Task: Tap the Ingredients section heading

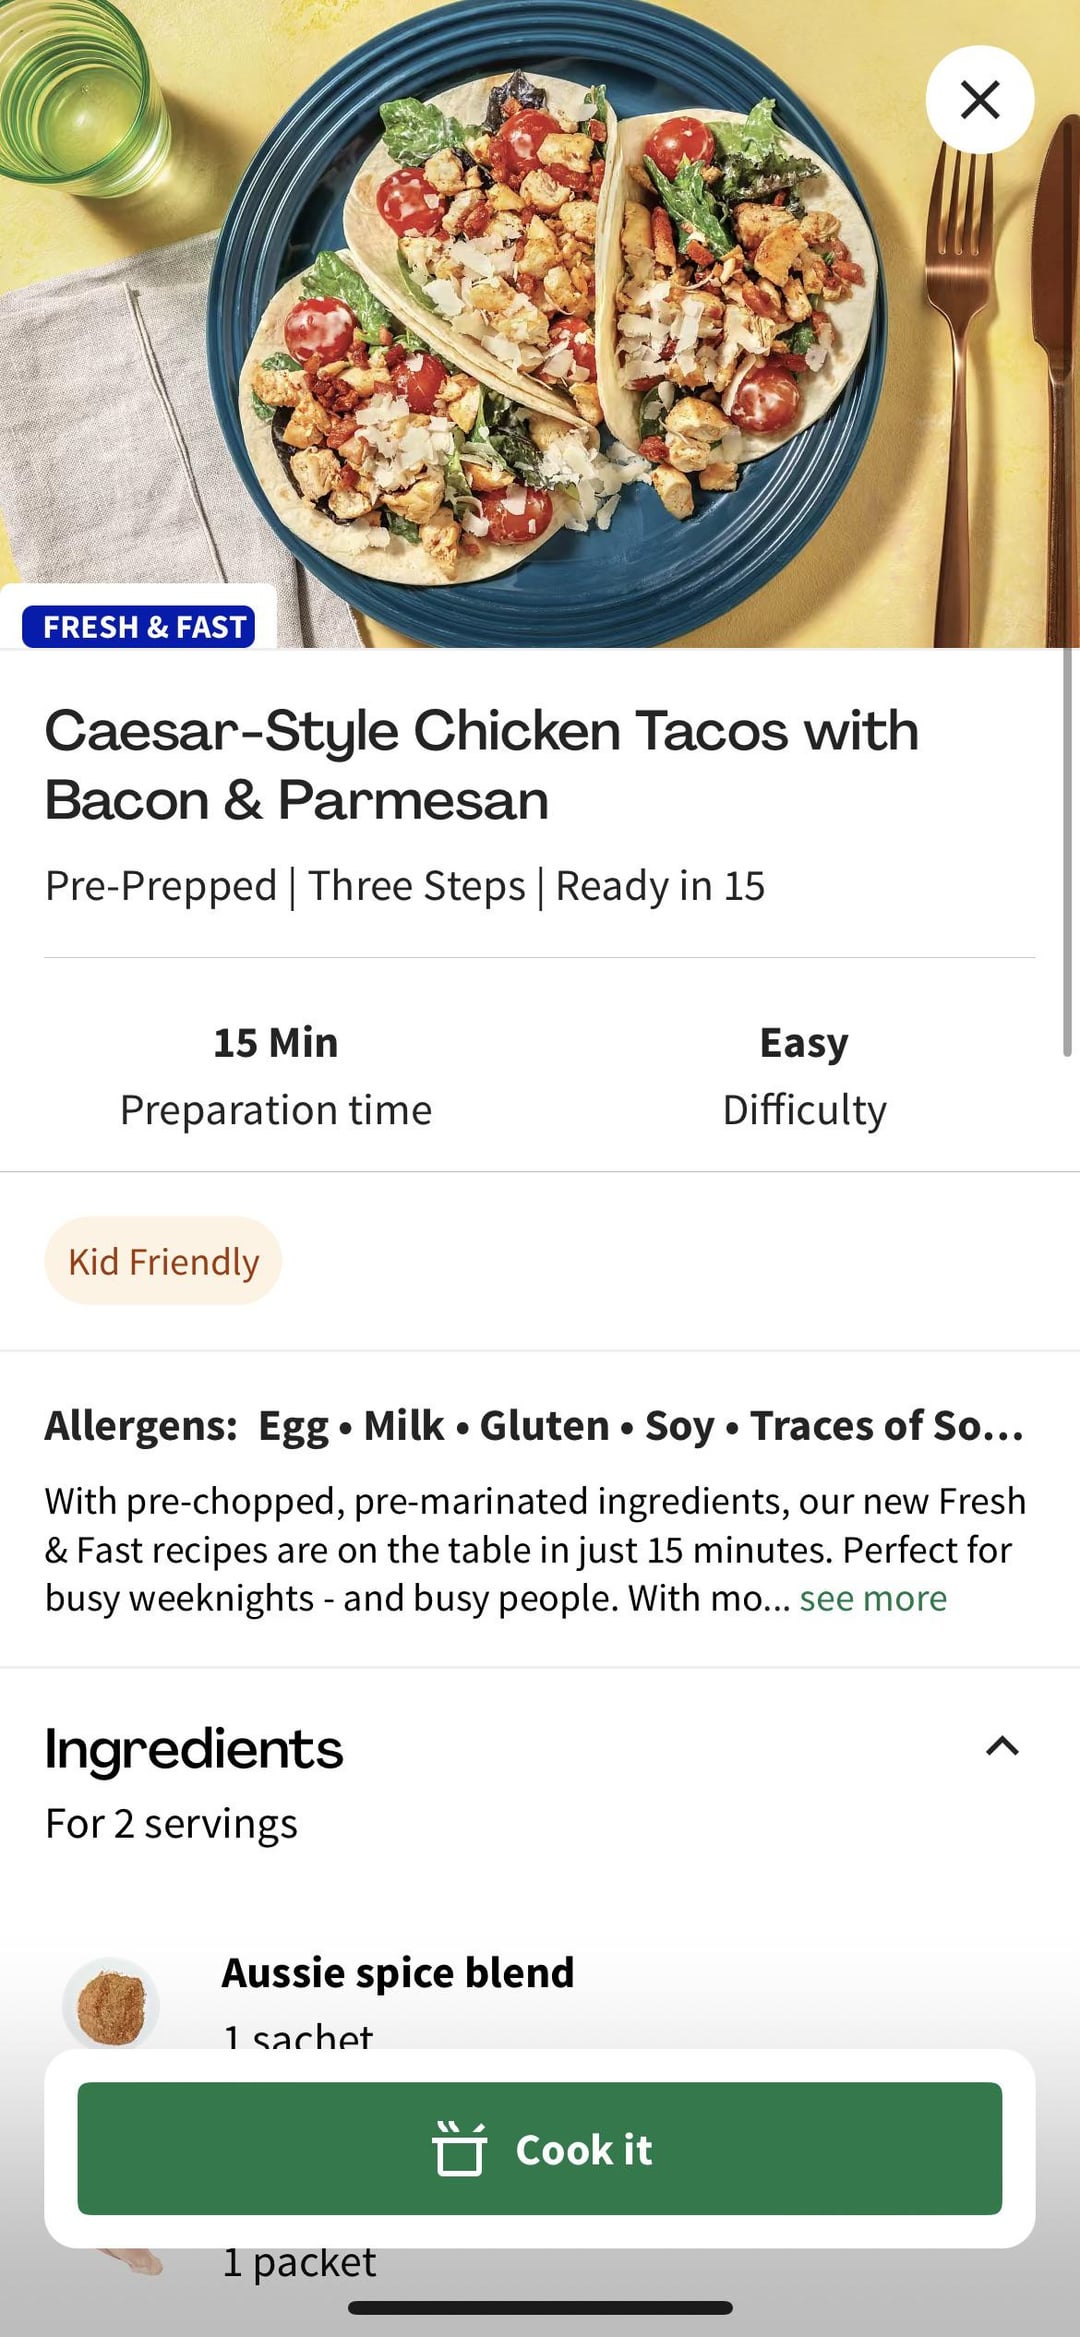Action: point(194,1749)
